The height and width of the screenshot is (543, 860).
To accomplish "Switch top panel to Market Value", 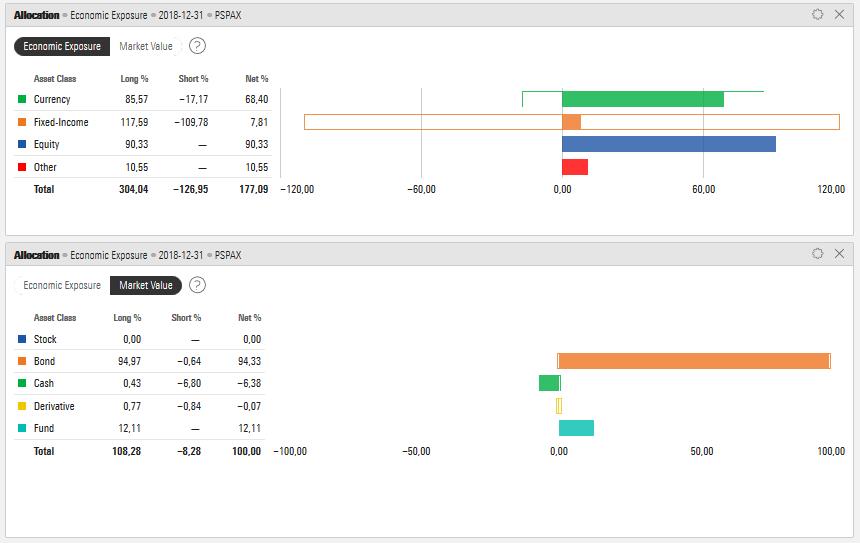I will tap(146, 46).
